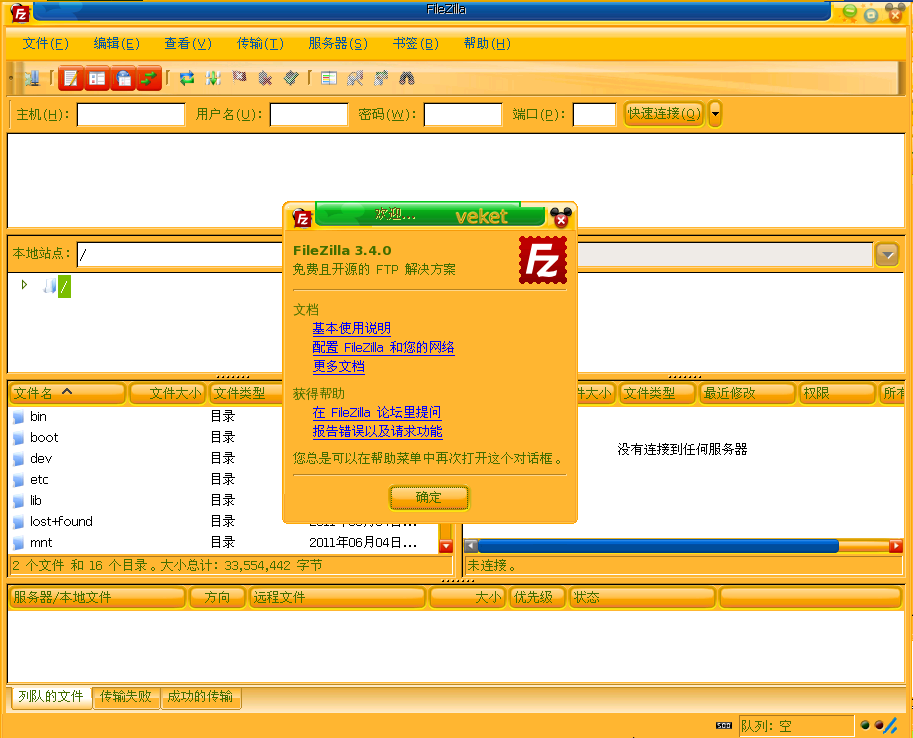Open the 查看(V) menu
Image resolution: width=913 pixels, height=738 pixels.
187,44
